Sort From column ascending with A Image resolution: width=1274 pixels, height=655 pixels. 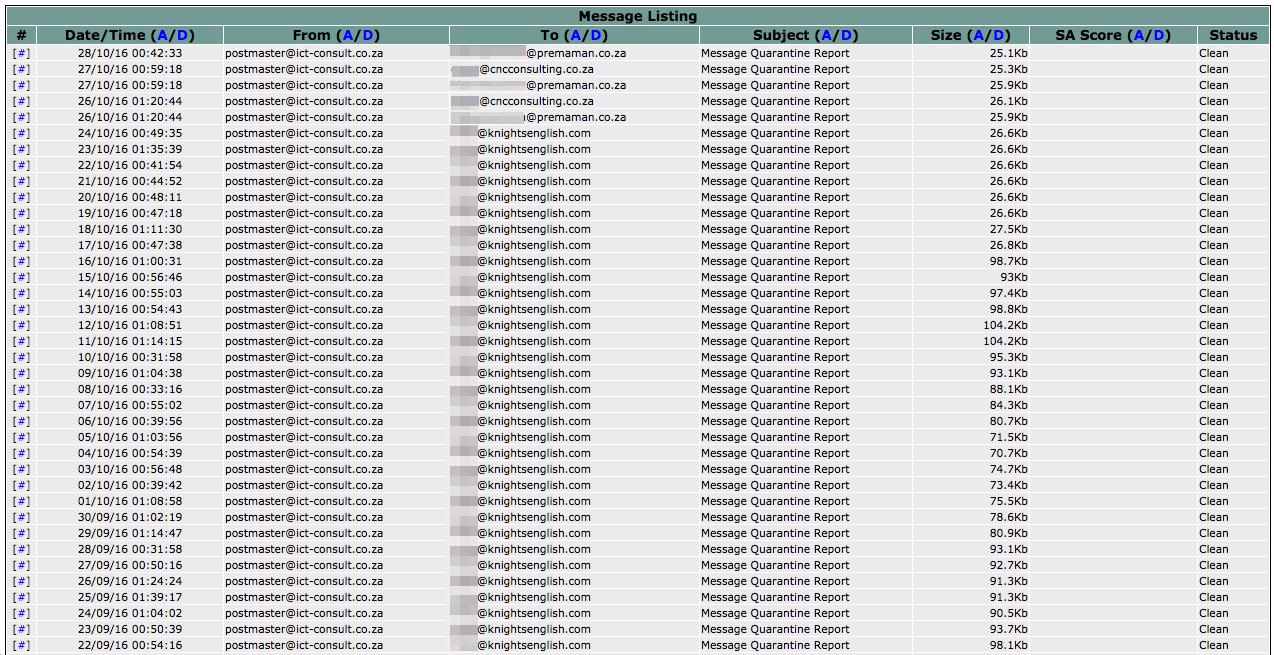pos(348,35)
